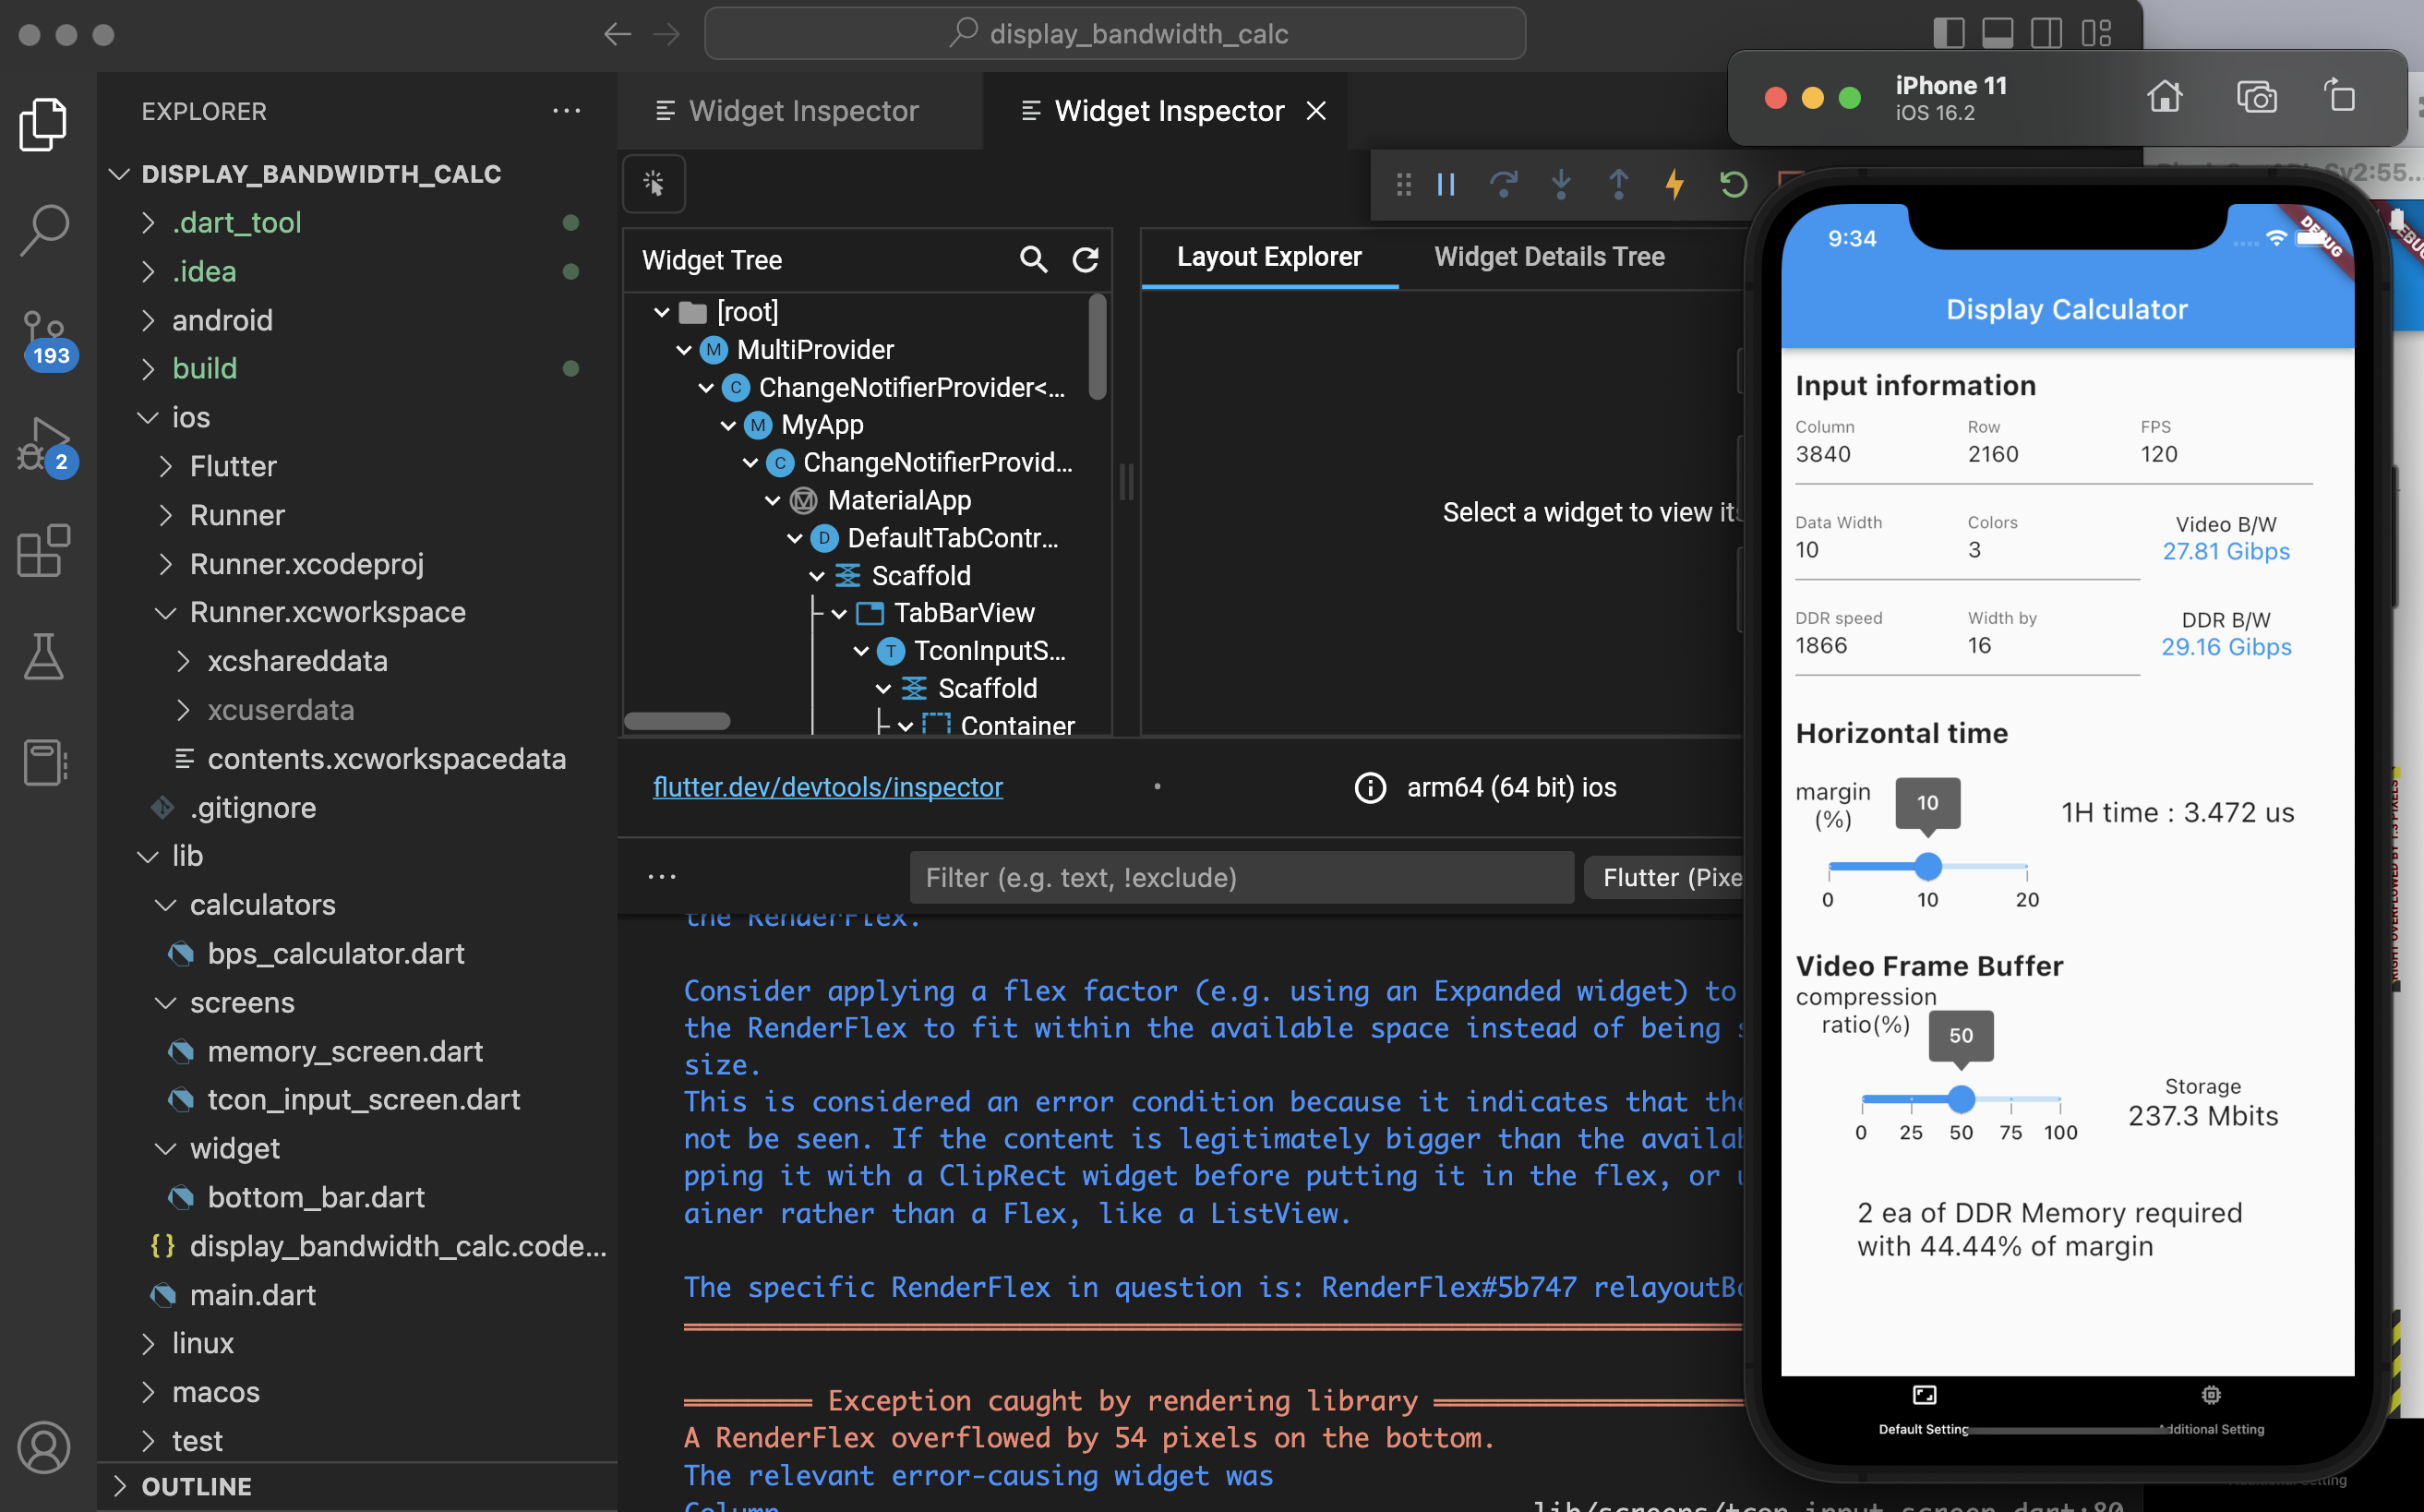Take a simulator screenshot with camera icon
2424x1512 pixels.
[x=2256, y=97]
